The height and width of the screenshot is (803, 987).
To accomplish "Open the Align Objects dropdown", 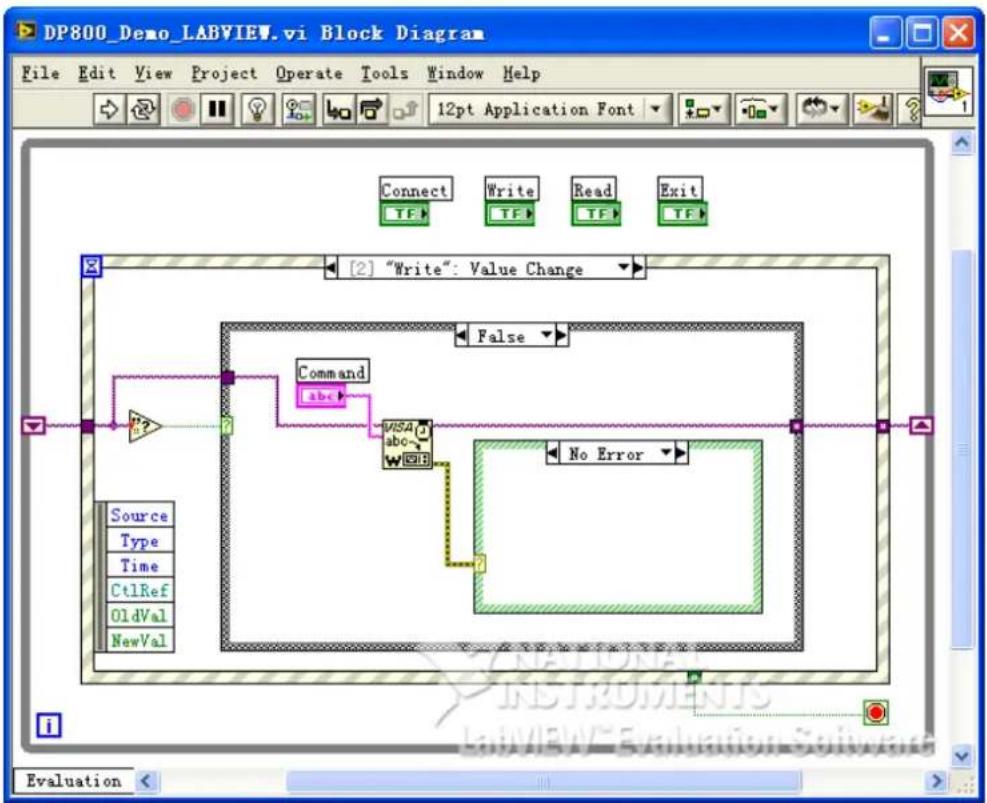I will 704,110.
